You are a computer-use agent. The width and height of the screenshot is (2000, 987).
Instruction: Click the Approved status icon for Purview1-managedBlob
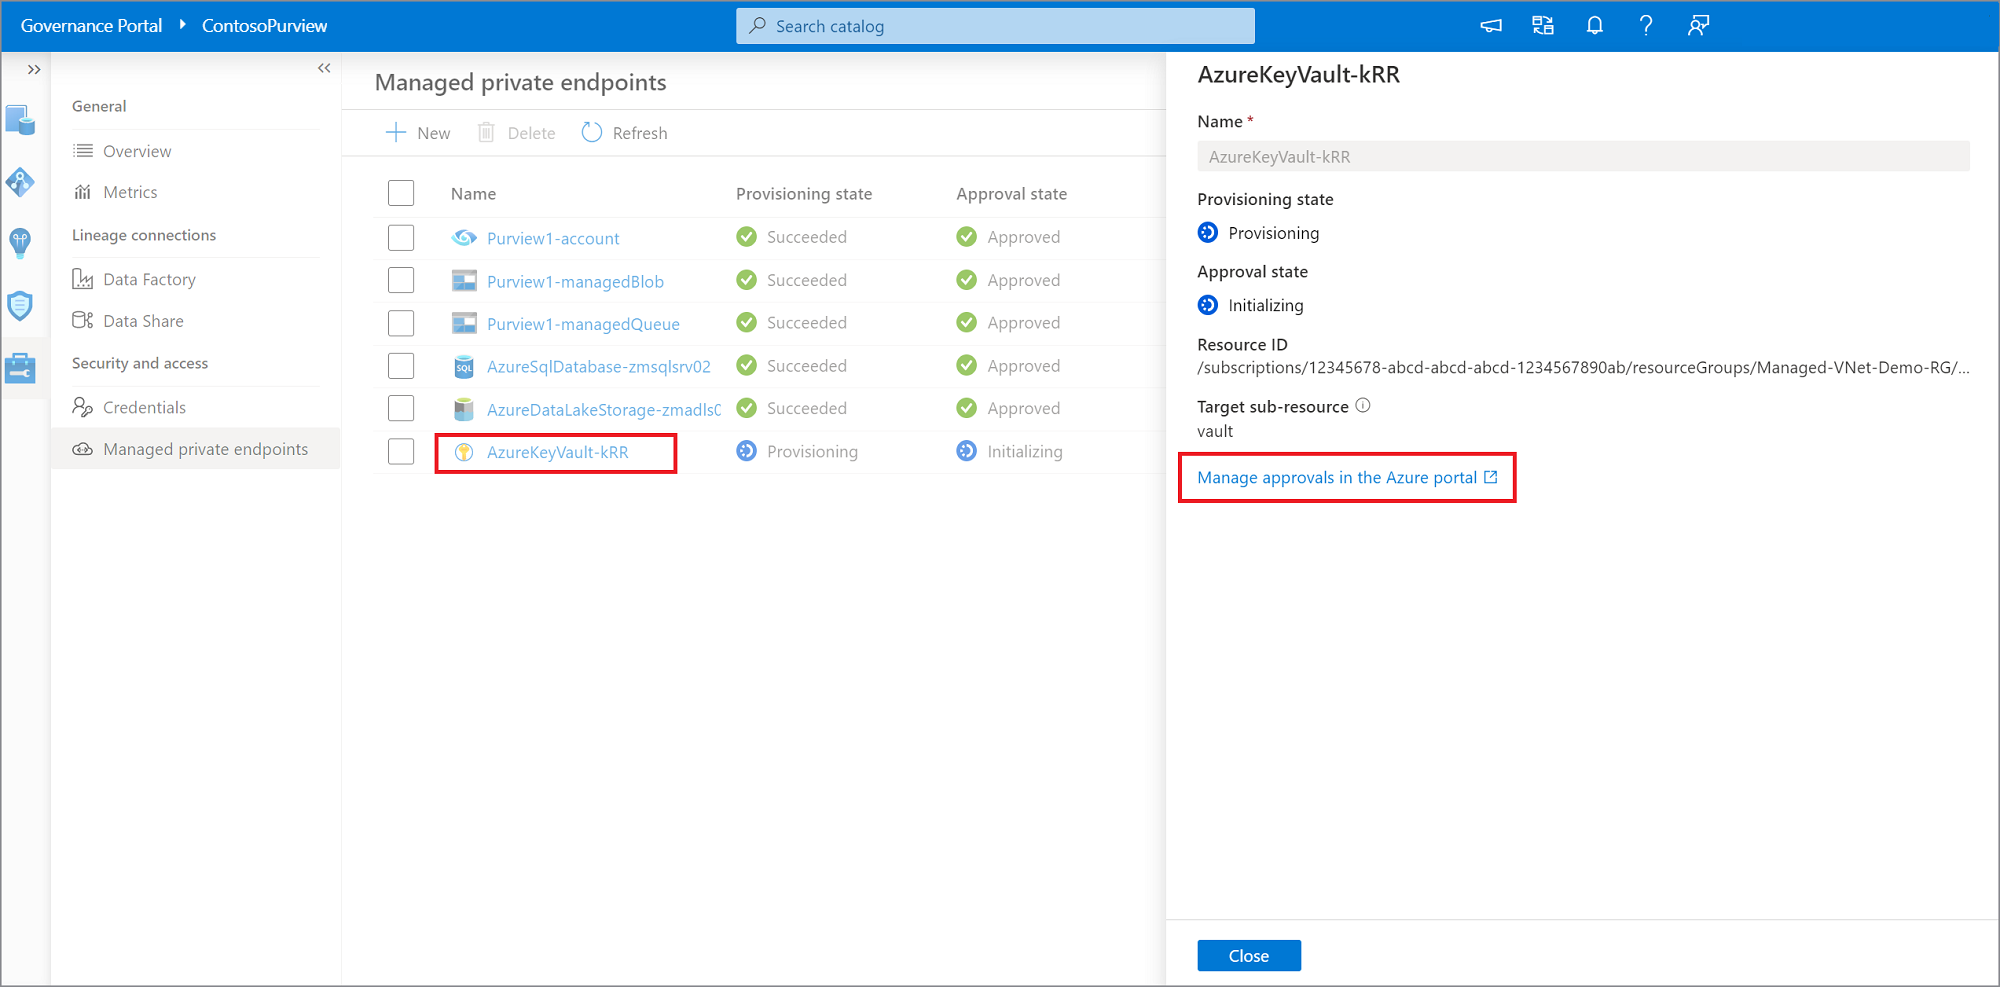(966, 280)
